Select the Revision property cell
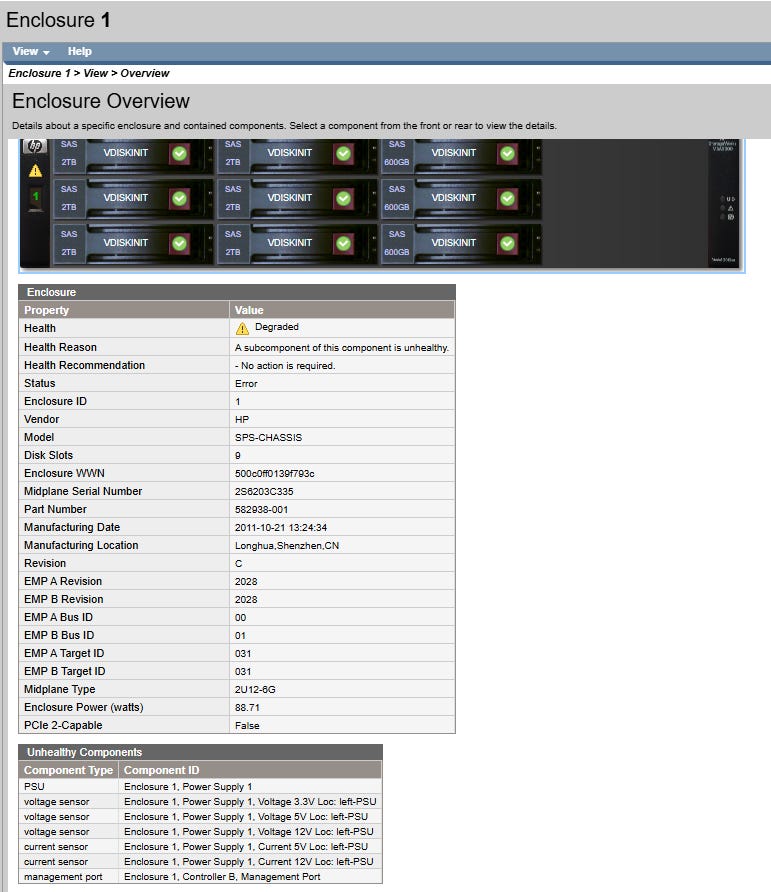Screen dimensions: 771x892 (x=124, y=564)
